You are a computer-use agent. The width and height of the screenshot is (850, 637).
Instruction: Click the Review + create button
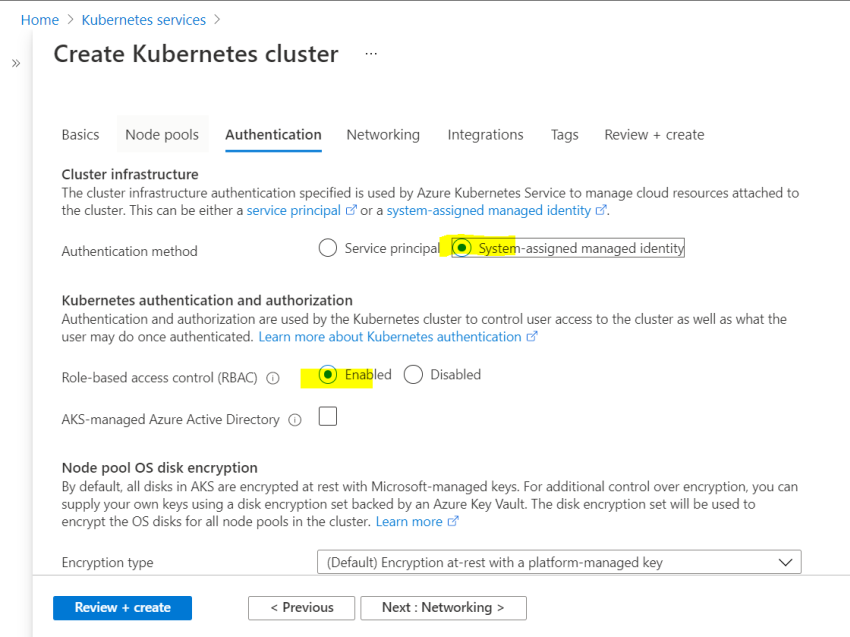(122, 608)
